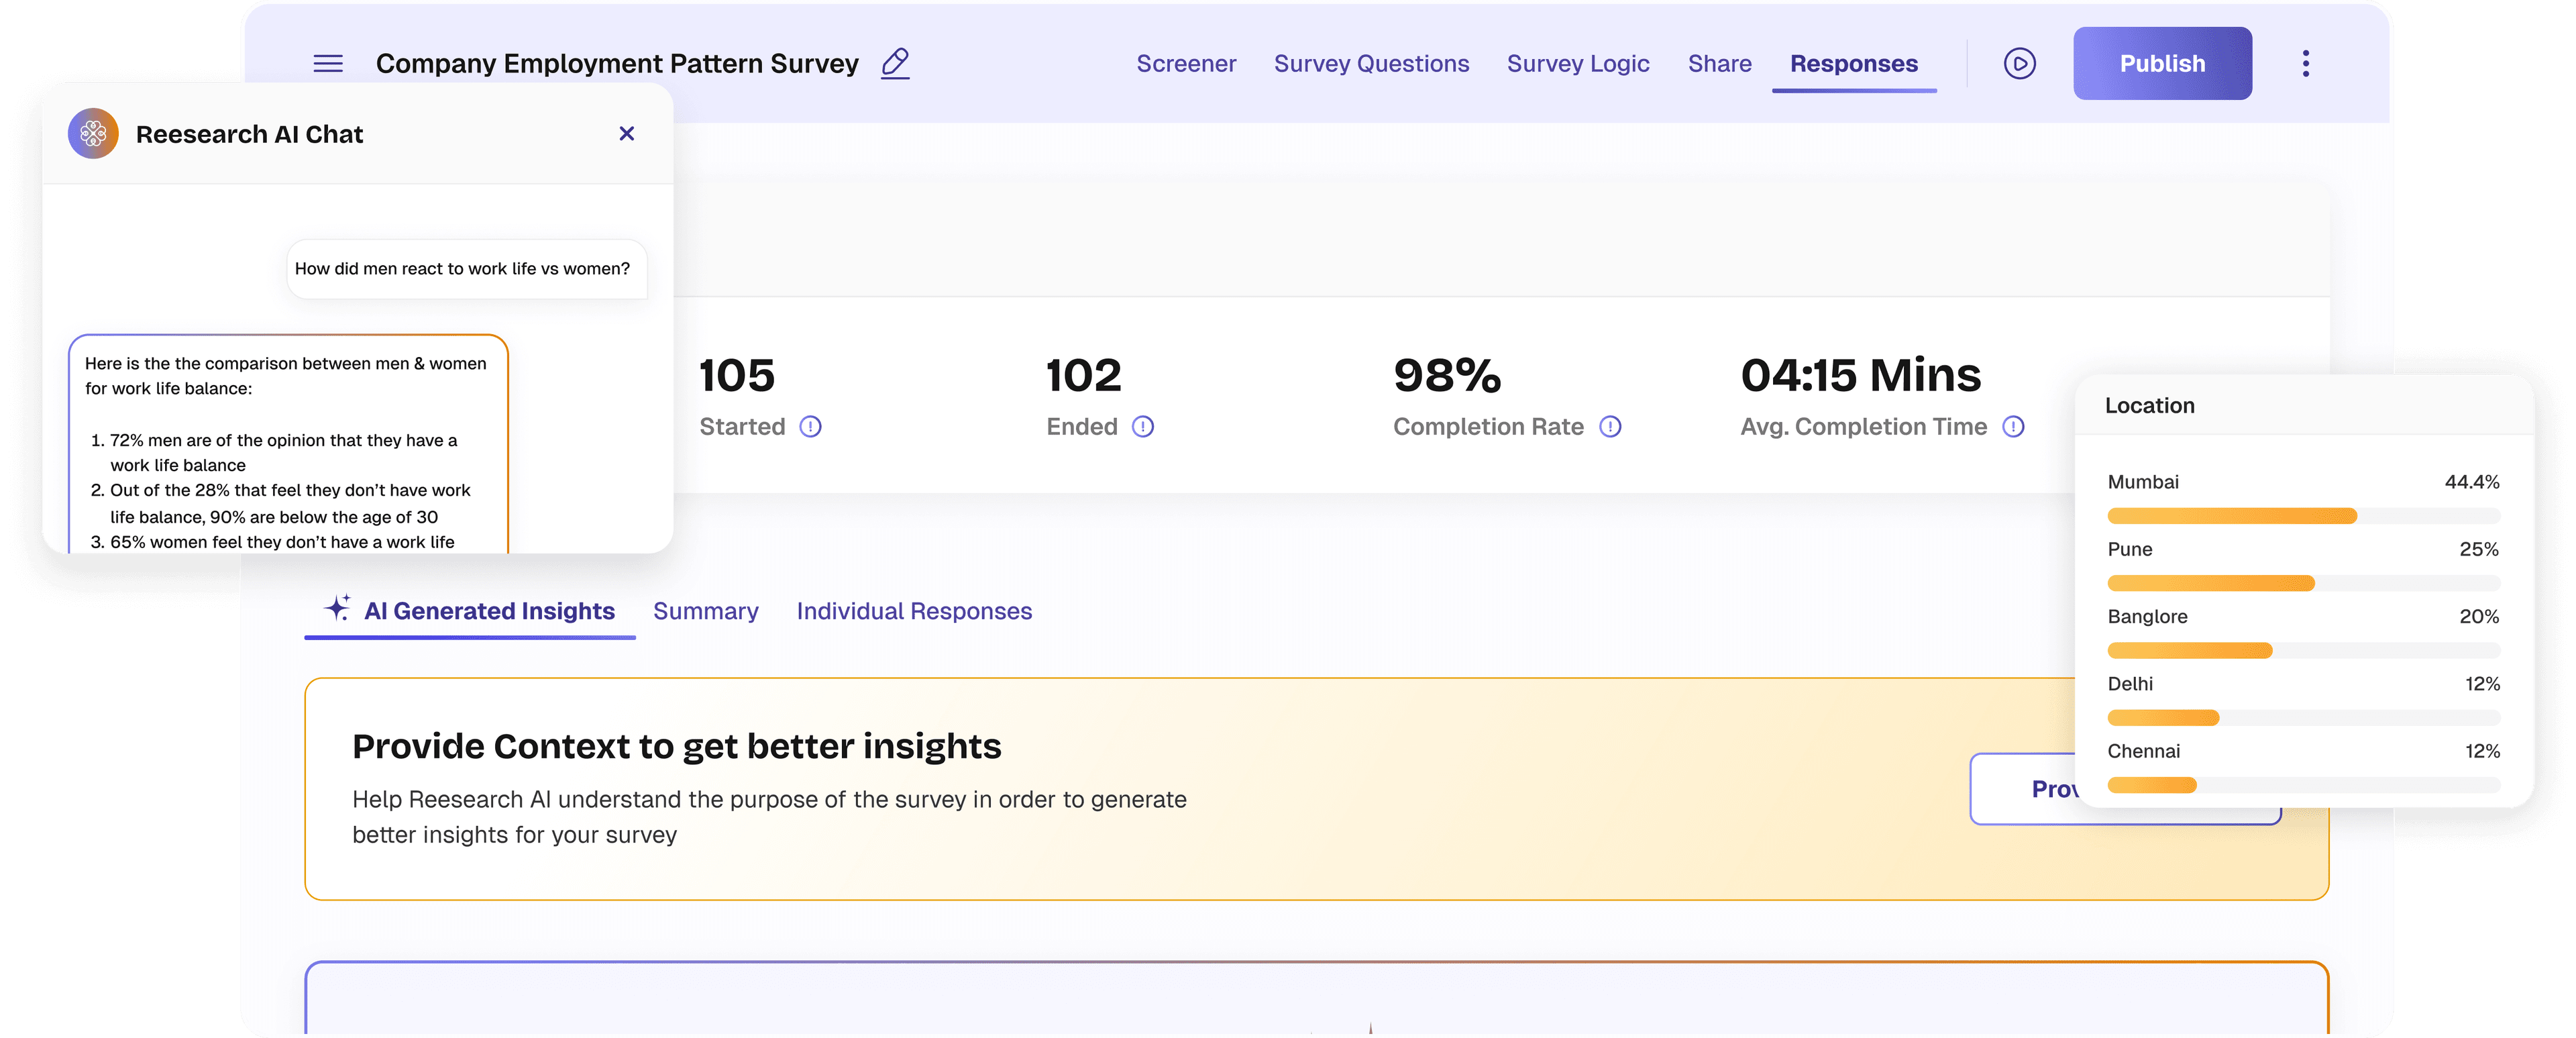This screenshot has width=2576, height=1038.
Task: Navigate to Survey Logic
Action: coord(1578,63)
